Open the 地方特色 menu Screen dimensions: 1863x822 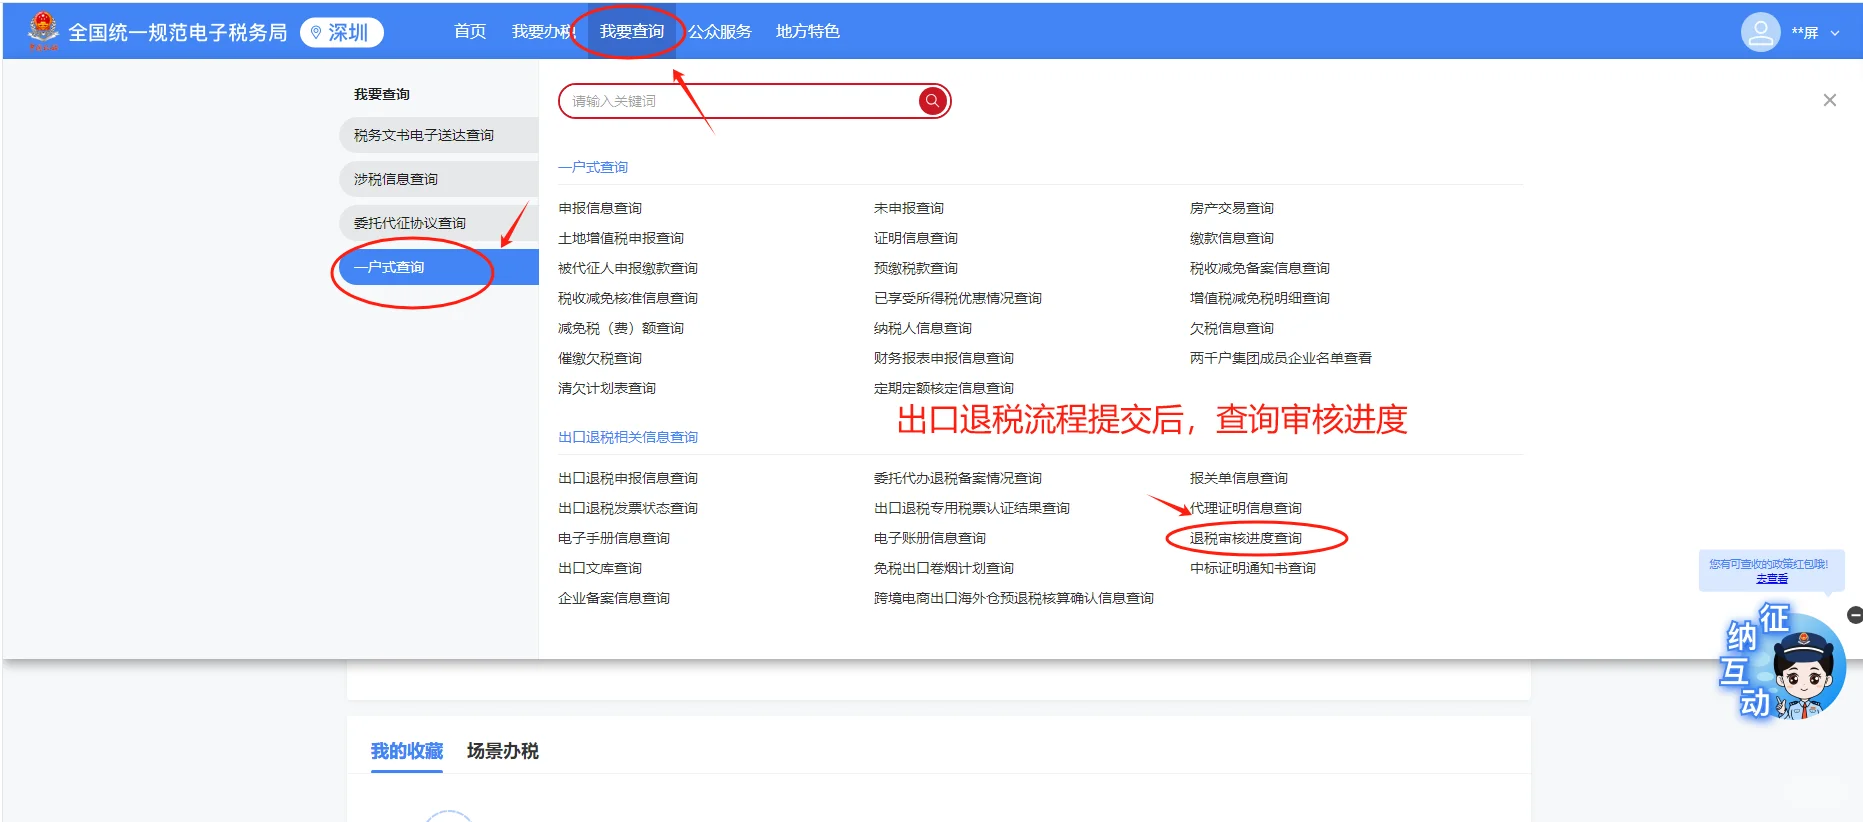pyautogui.click(x=807, y=32)
